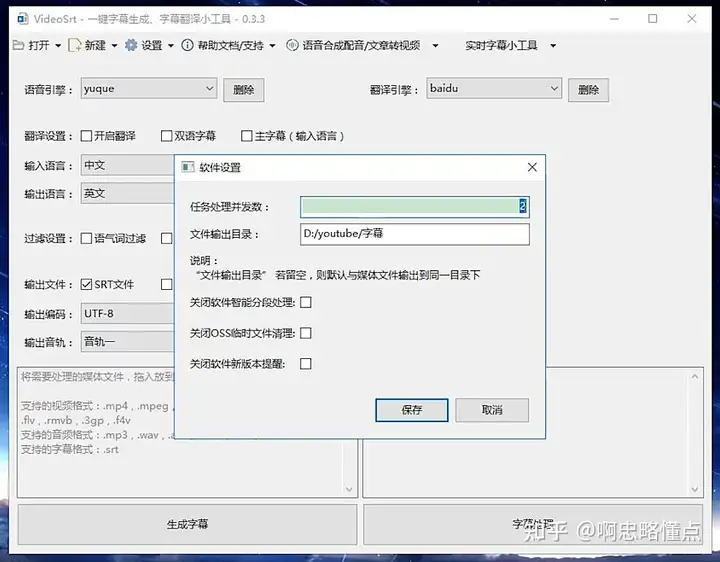Click the 软件设置 dialog window icon
720x562 pixels.
(188, 167)
